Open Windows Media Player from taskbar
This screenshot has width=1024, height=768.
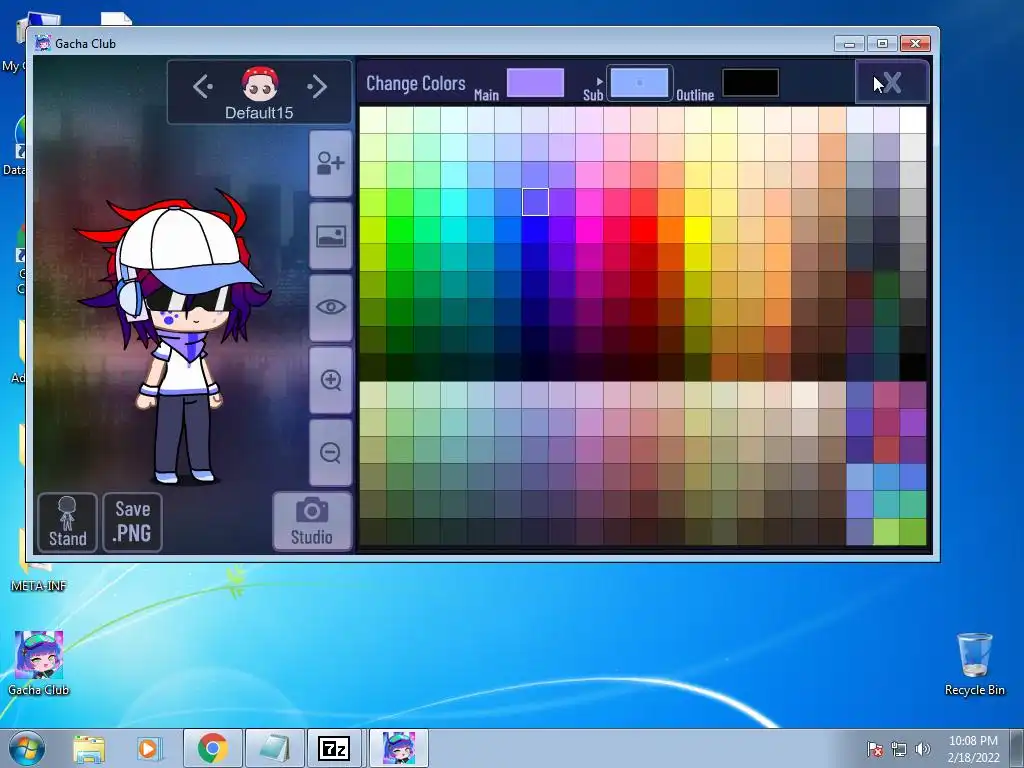(149, 749)
